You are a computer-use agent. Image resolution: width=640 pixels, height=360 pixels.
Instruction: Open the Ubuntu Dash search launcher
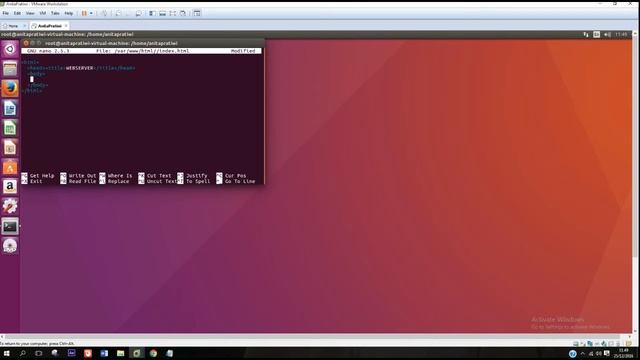(x=10, y=49)
